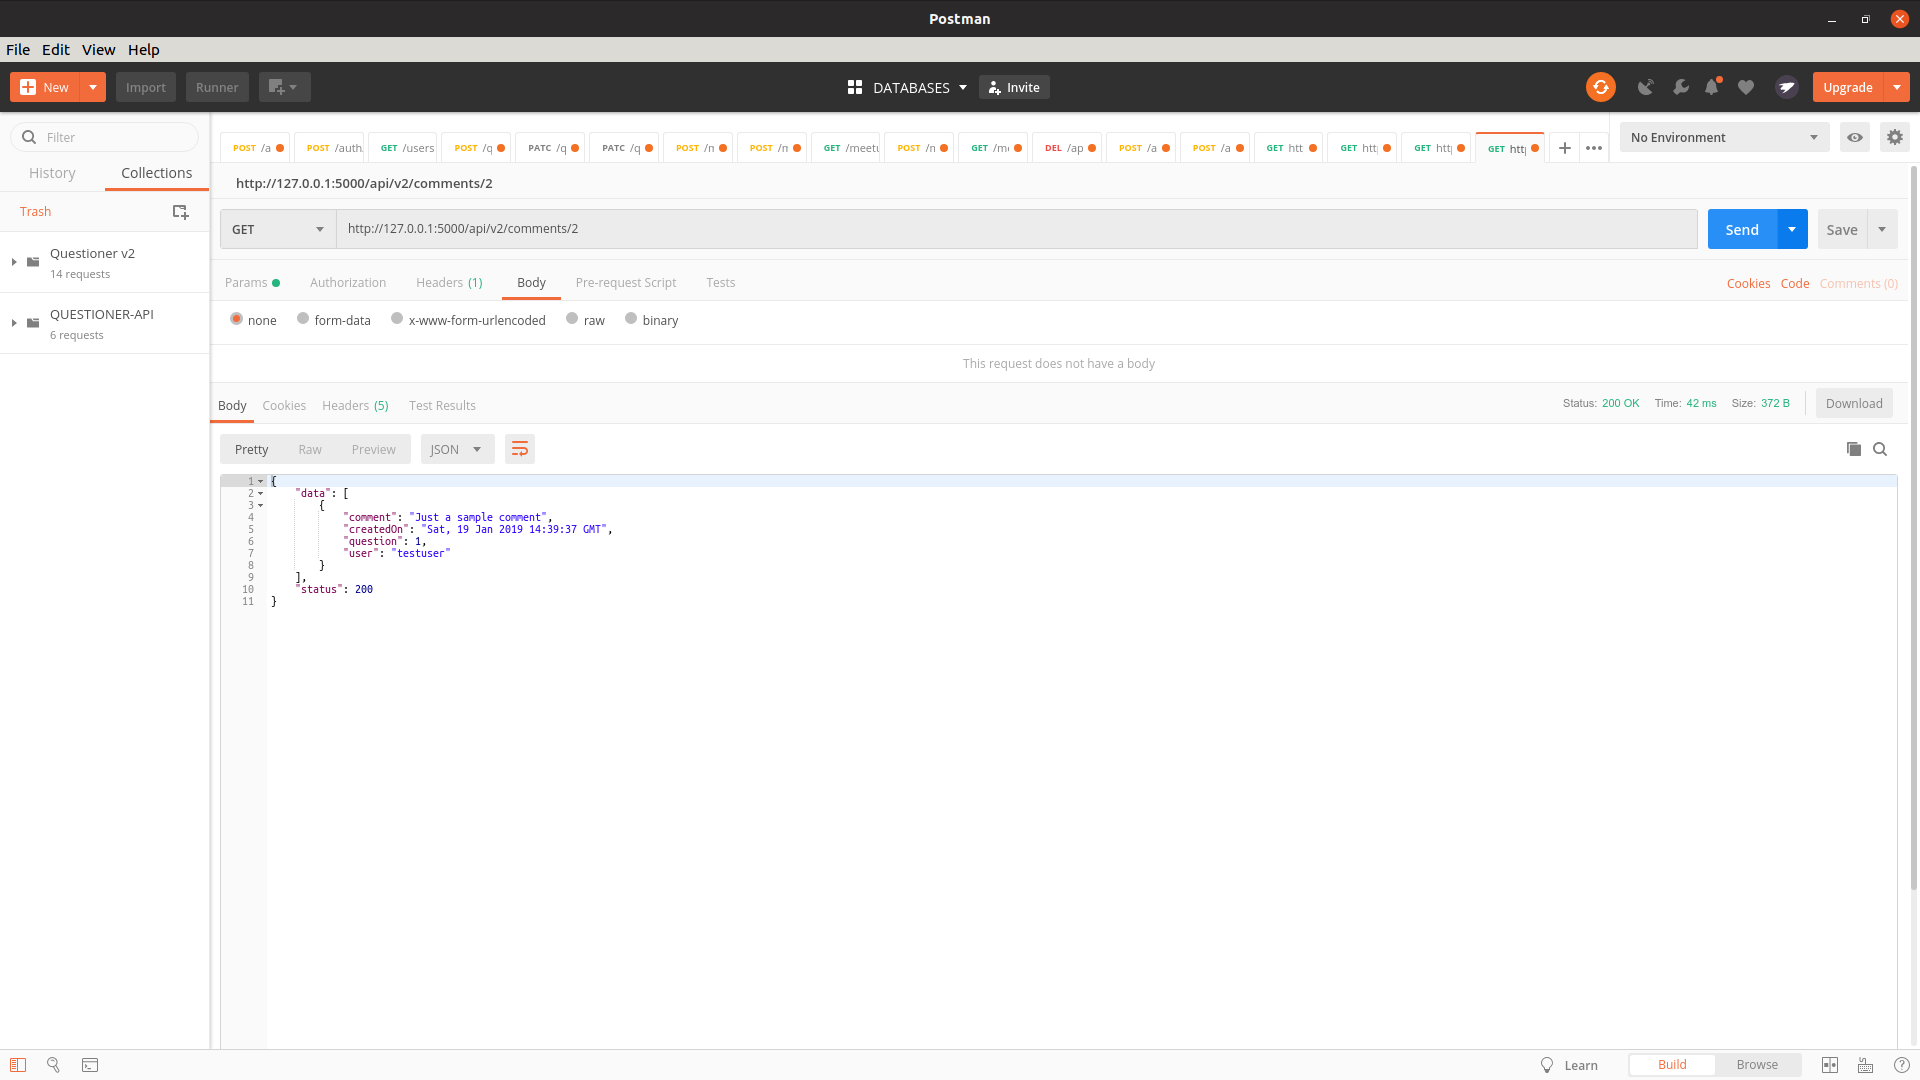Toggle environment quick look eye icon
Viewport: 1920px width, 1080px height.
(x=1854, y=137)
